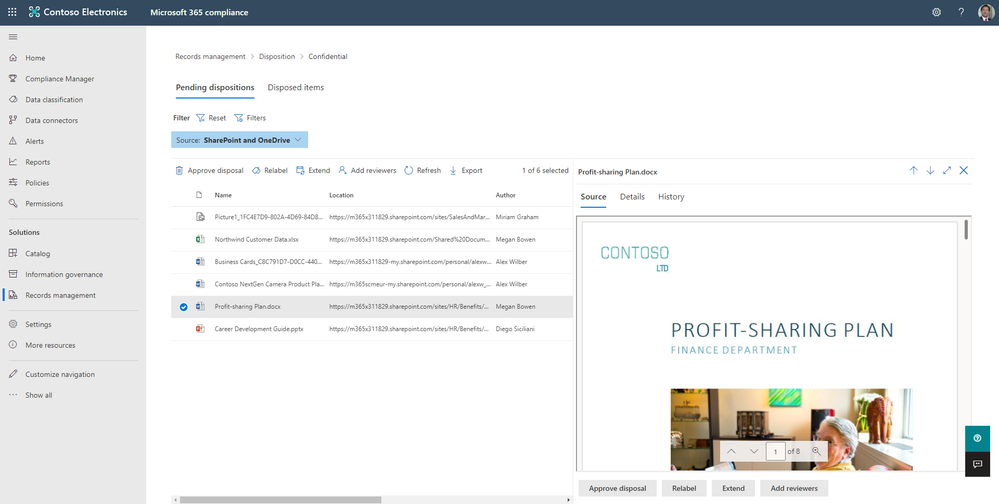Screen dimensions: 999x504
Task: Click the Excel icon for Northwind file
Action: pyautogui.click(x=200, y=240)
